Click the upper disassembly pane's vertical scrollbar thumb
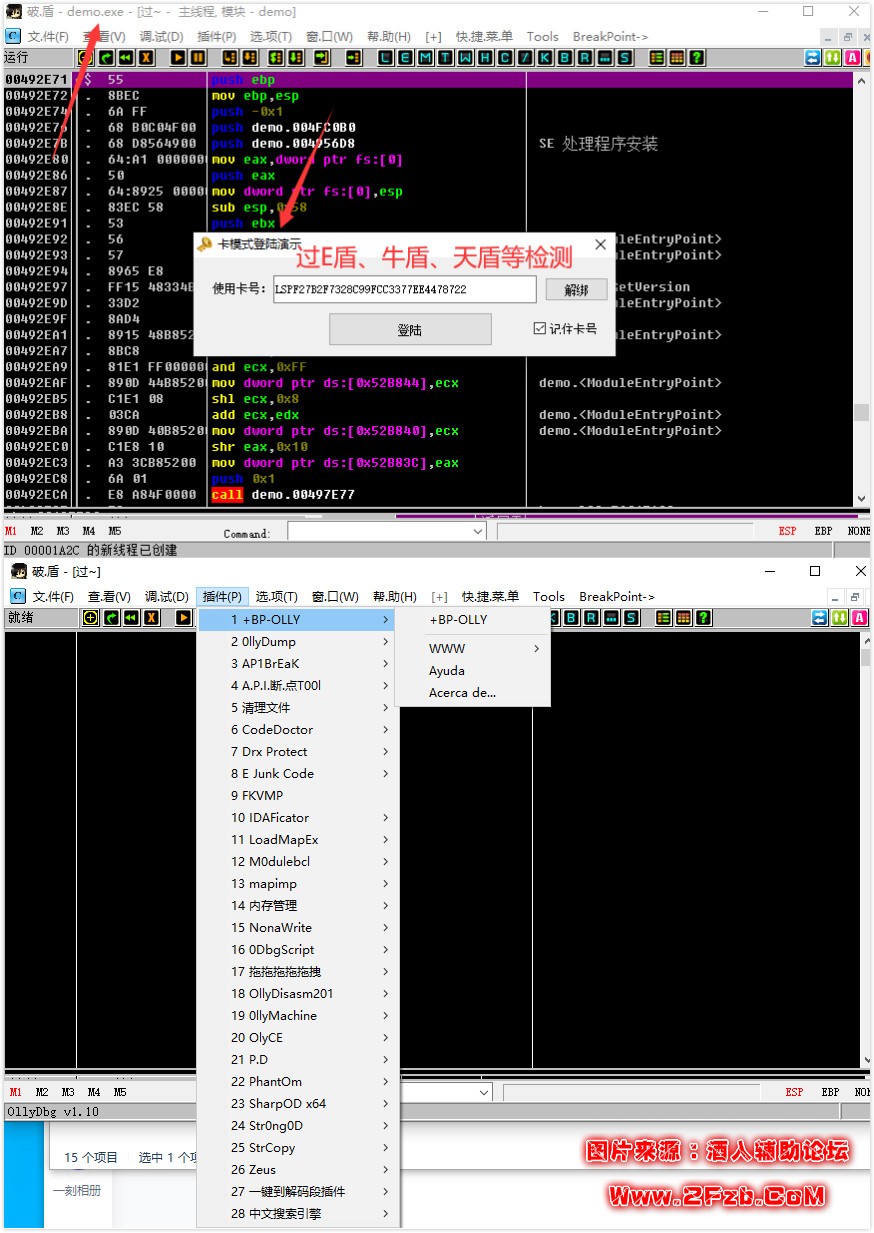The height and width of the screenshot is (1233, 874). coord(861,412)
